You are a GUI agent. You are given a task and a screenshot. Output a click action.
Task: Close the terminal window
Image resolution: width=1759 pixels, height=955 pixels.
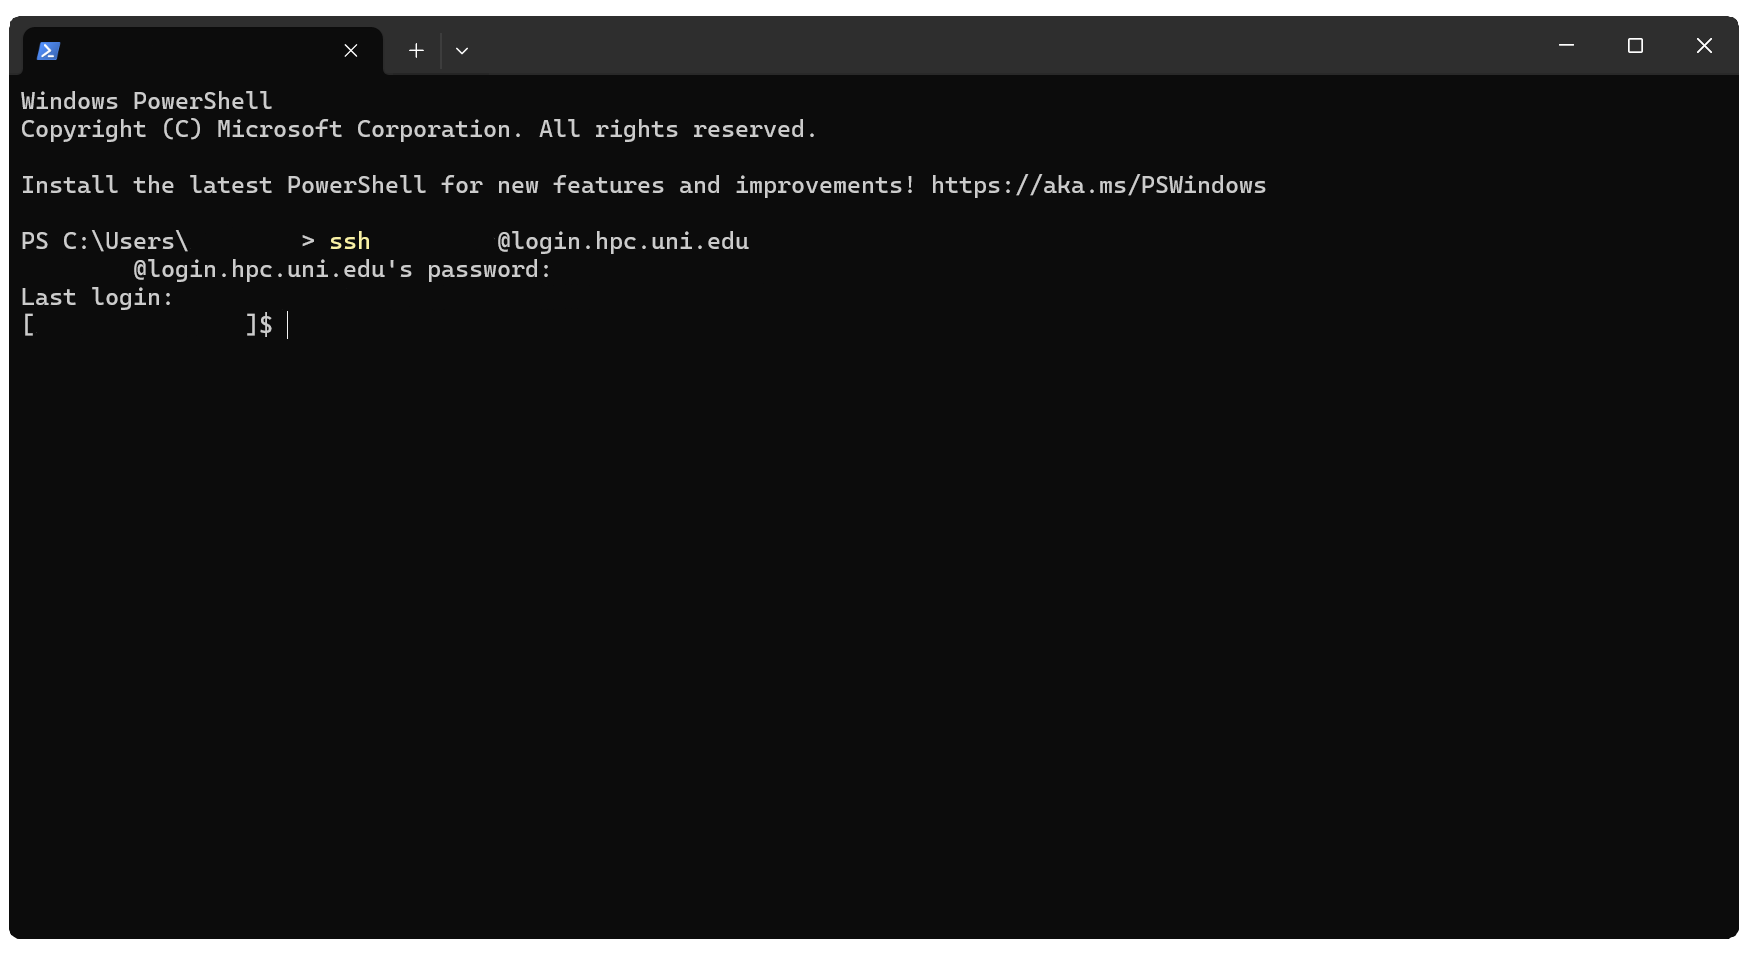pyautogui.click(x=1704, y=46)
